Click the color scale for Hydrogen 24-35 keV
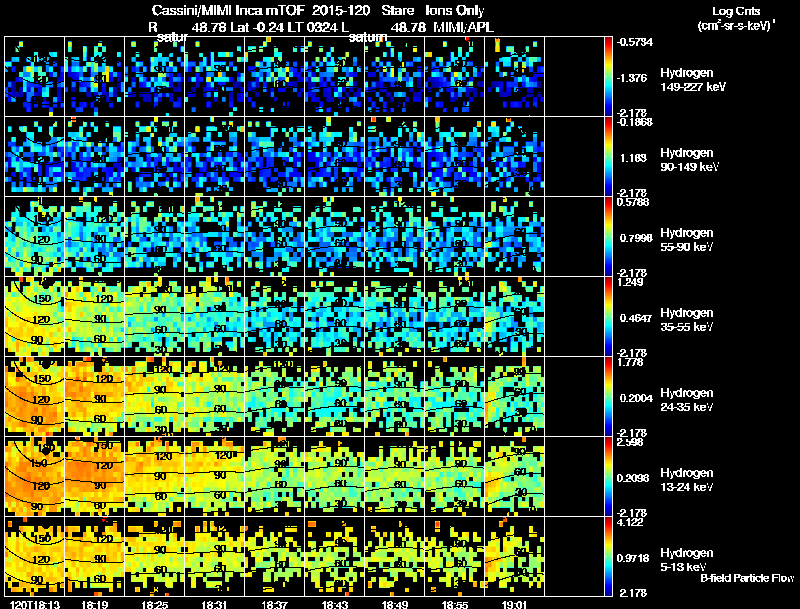Screen dimensions: 800x609 [608, 396]
